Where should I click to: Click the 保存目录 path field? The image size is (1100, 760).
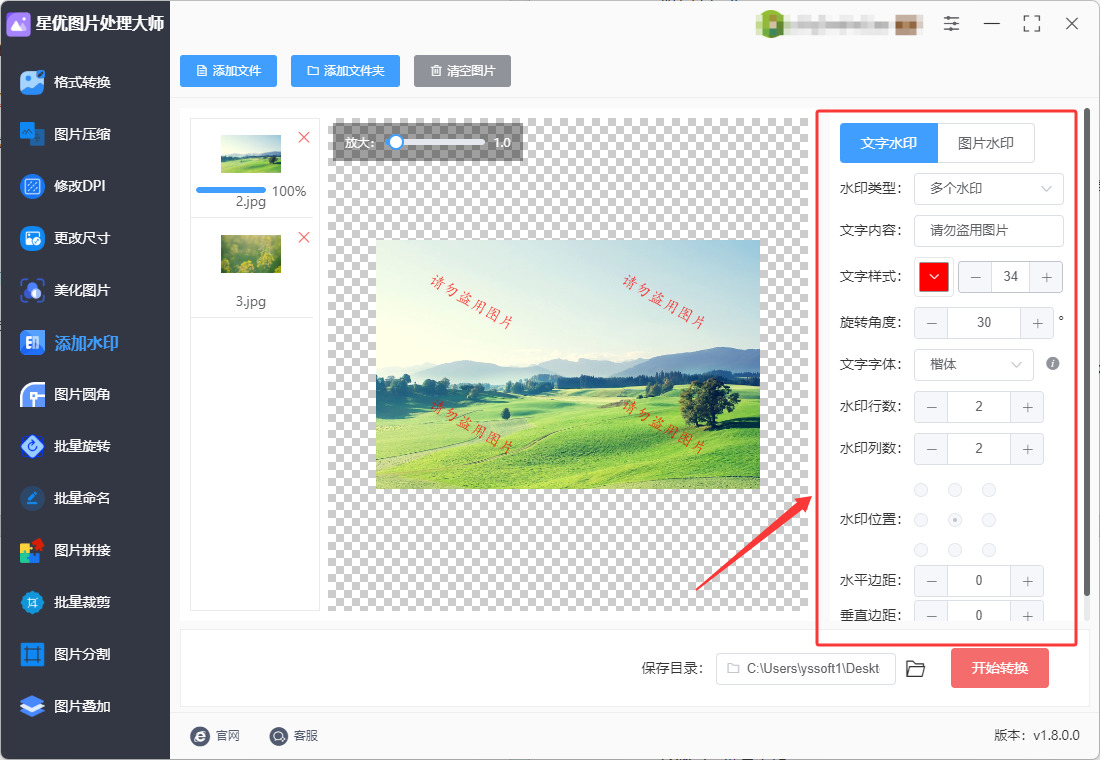805,669
